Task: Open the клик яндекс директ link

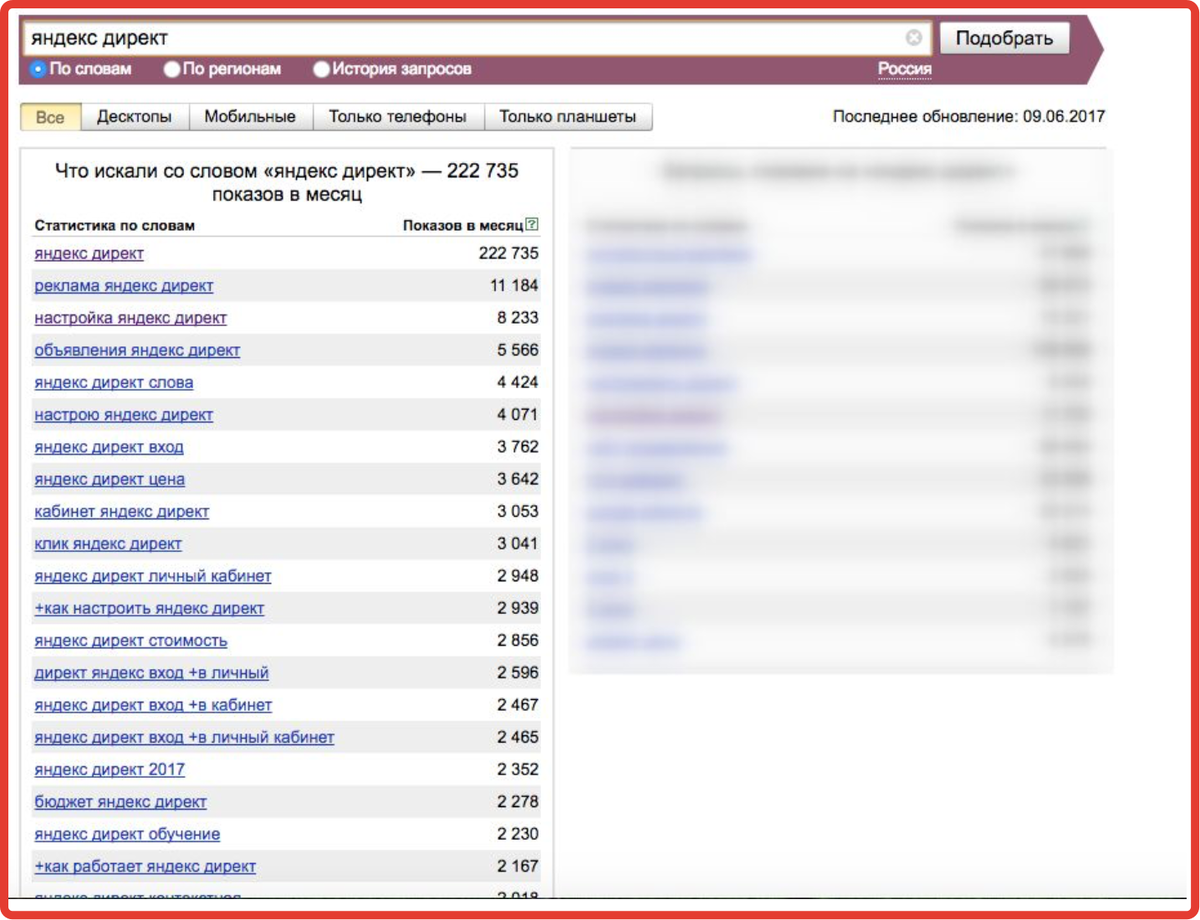Action: coord(108,544)
